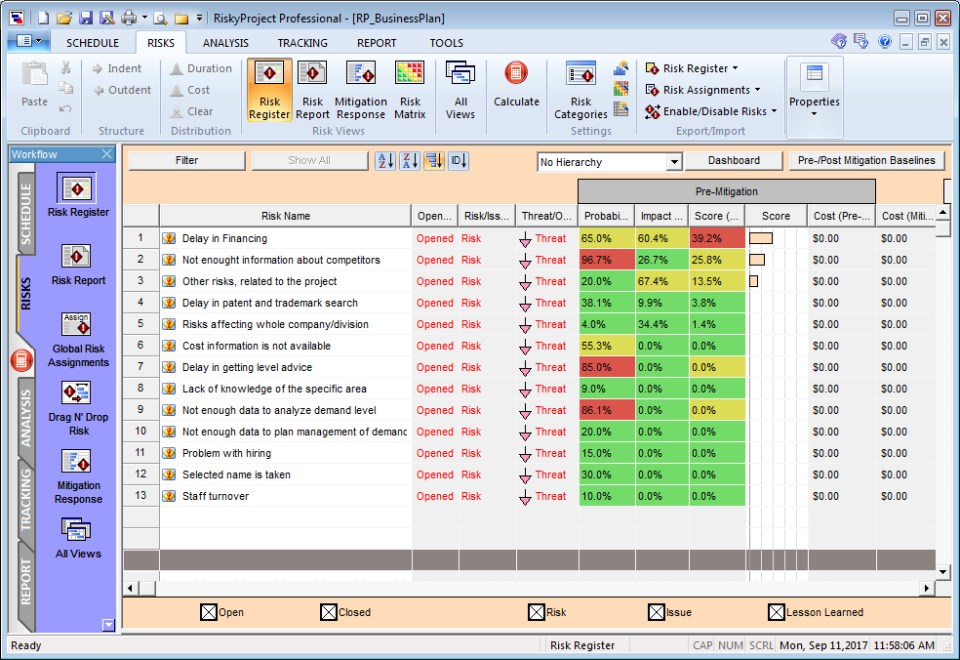The width and height of the screenshot is (960, 660).
Task: Toggle the Lesson Learned checkbox
Action: pos(776,613)
